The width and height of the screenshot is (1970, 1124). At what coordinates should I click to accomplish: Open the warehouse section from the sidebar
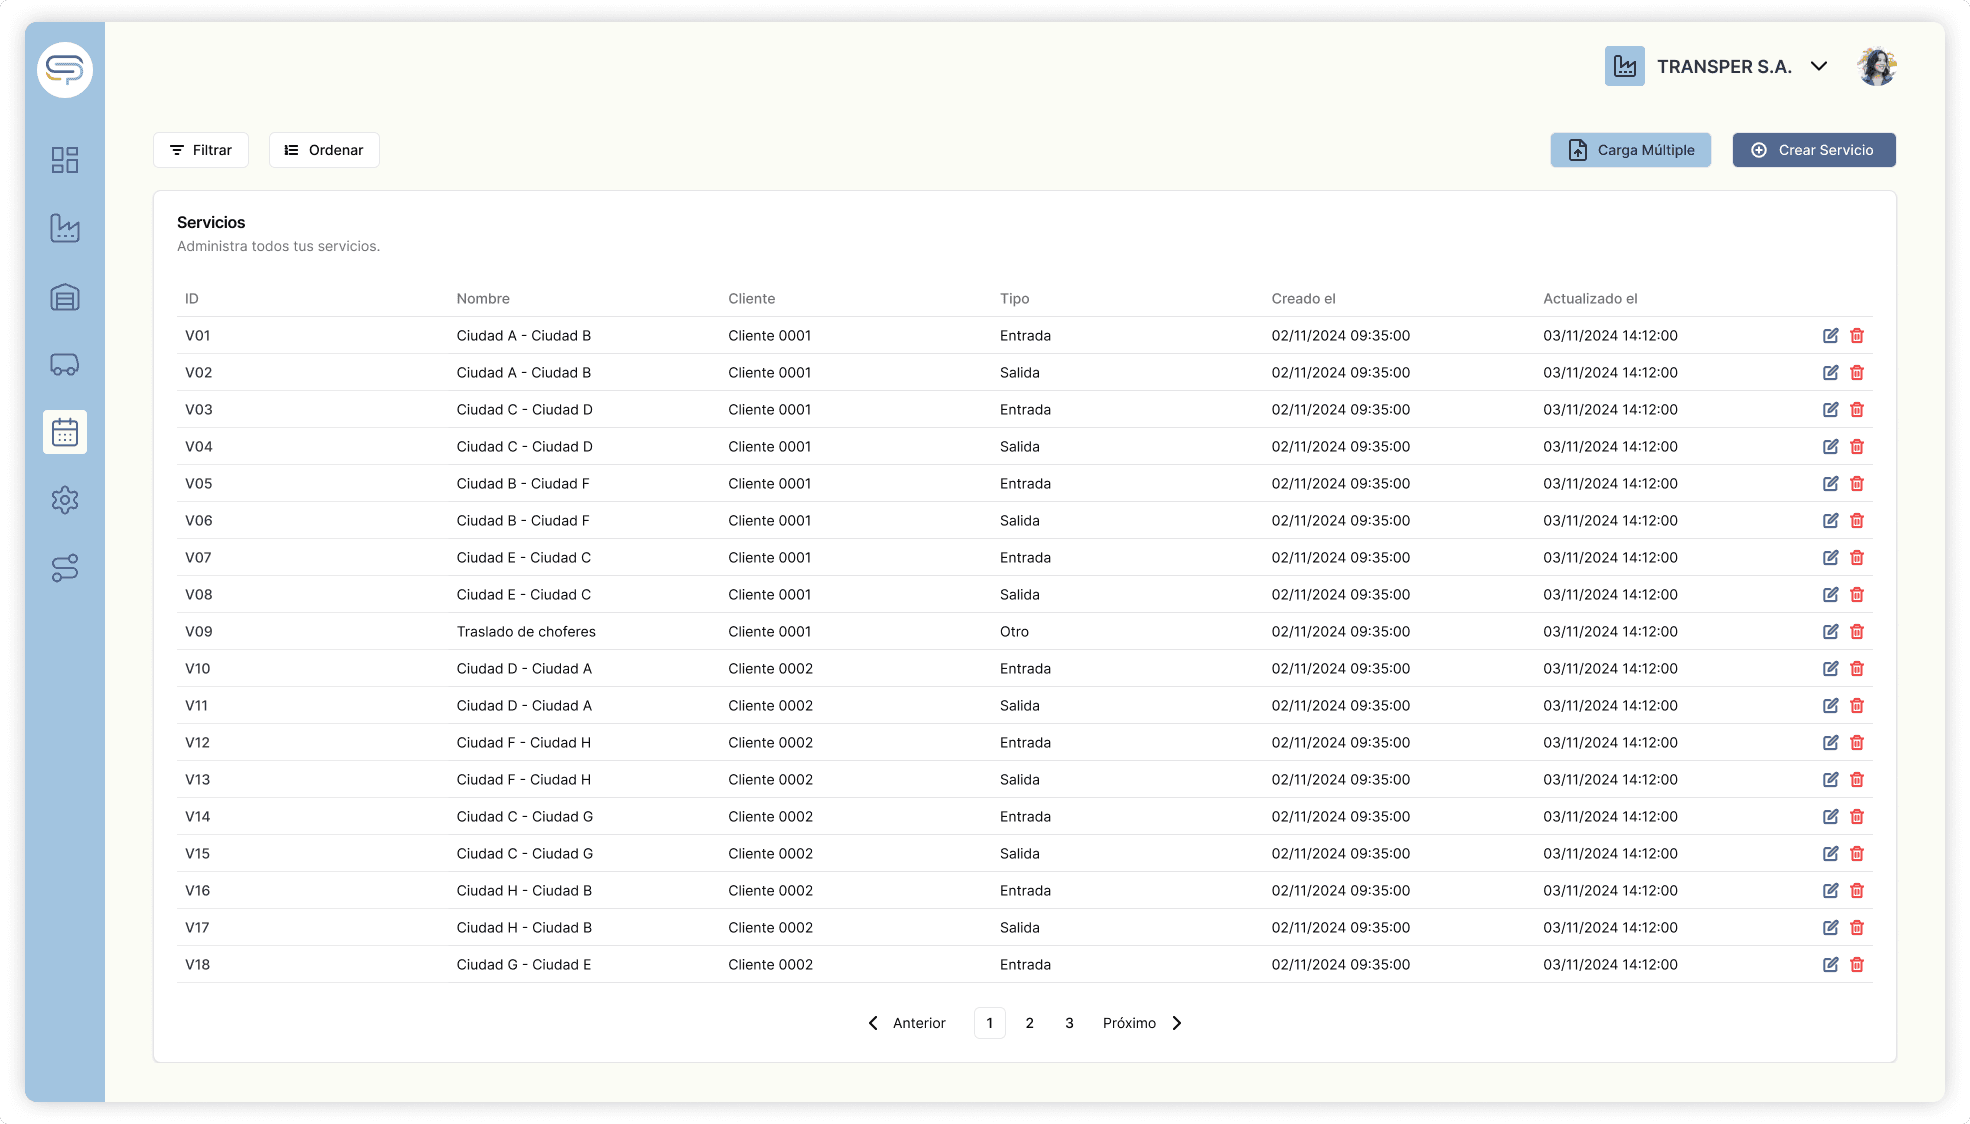tap(64, 296)
